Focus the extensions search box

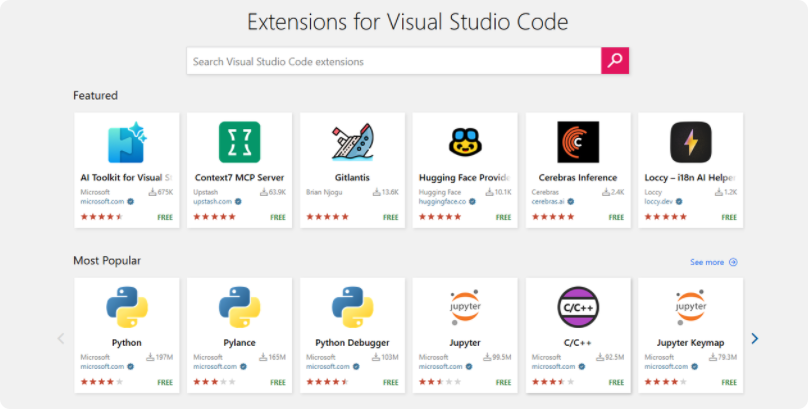pyautogui.click(x=393, y=61)
